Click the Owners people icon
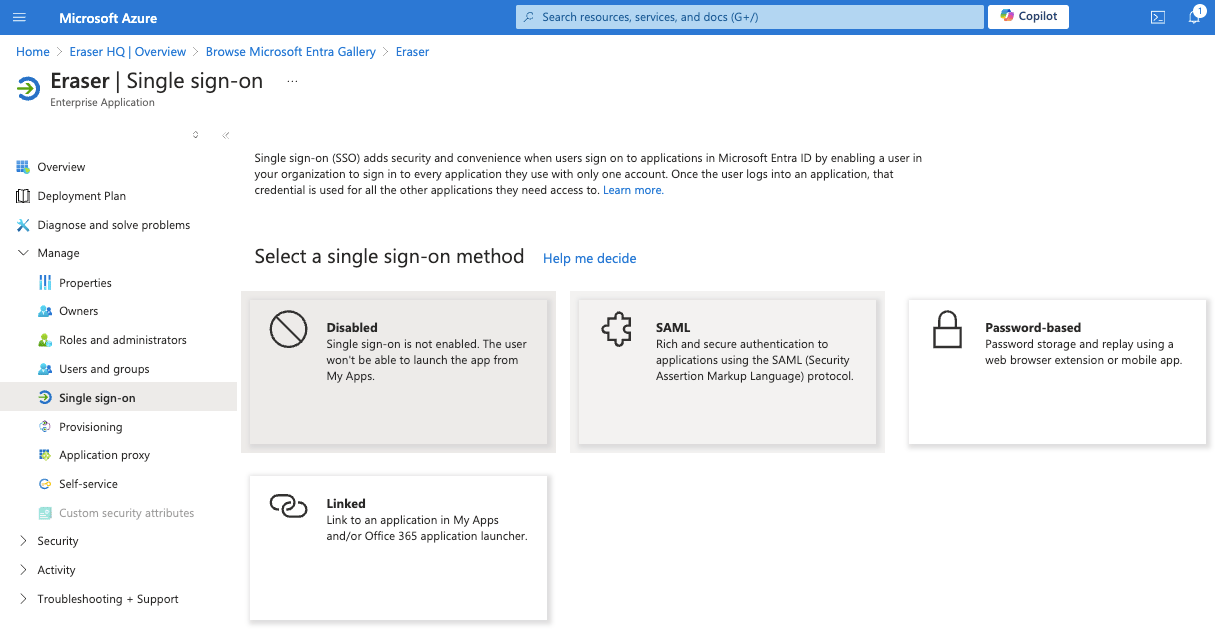Viewport: 1215px width, 636px height. (x=45, y=311)
